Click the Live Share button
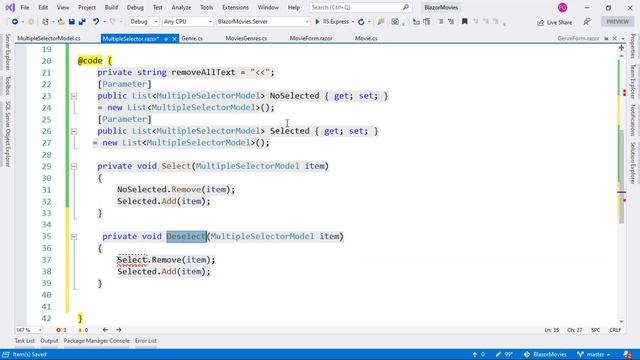The height and width of the screenshot is (360, 640). [554, 22]
